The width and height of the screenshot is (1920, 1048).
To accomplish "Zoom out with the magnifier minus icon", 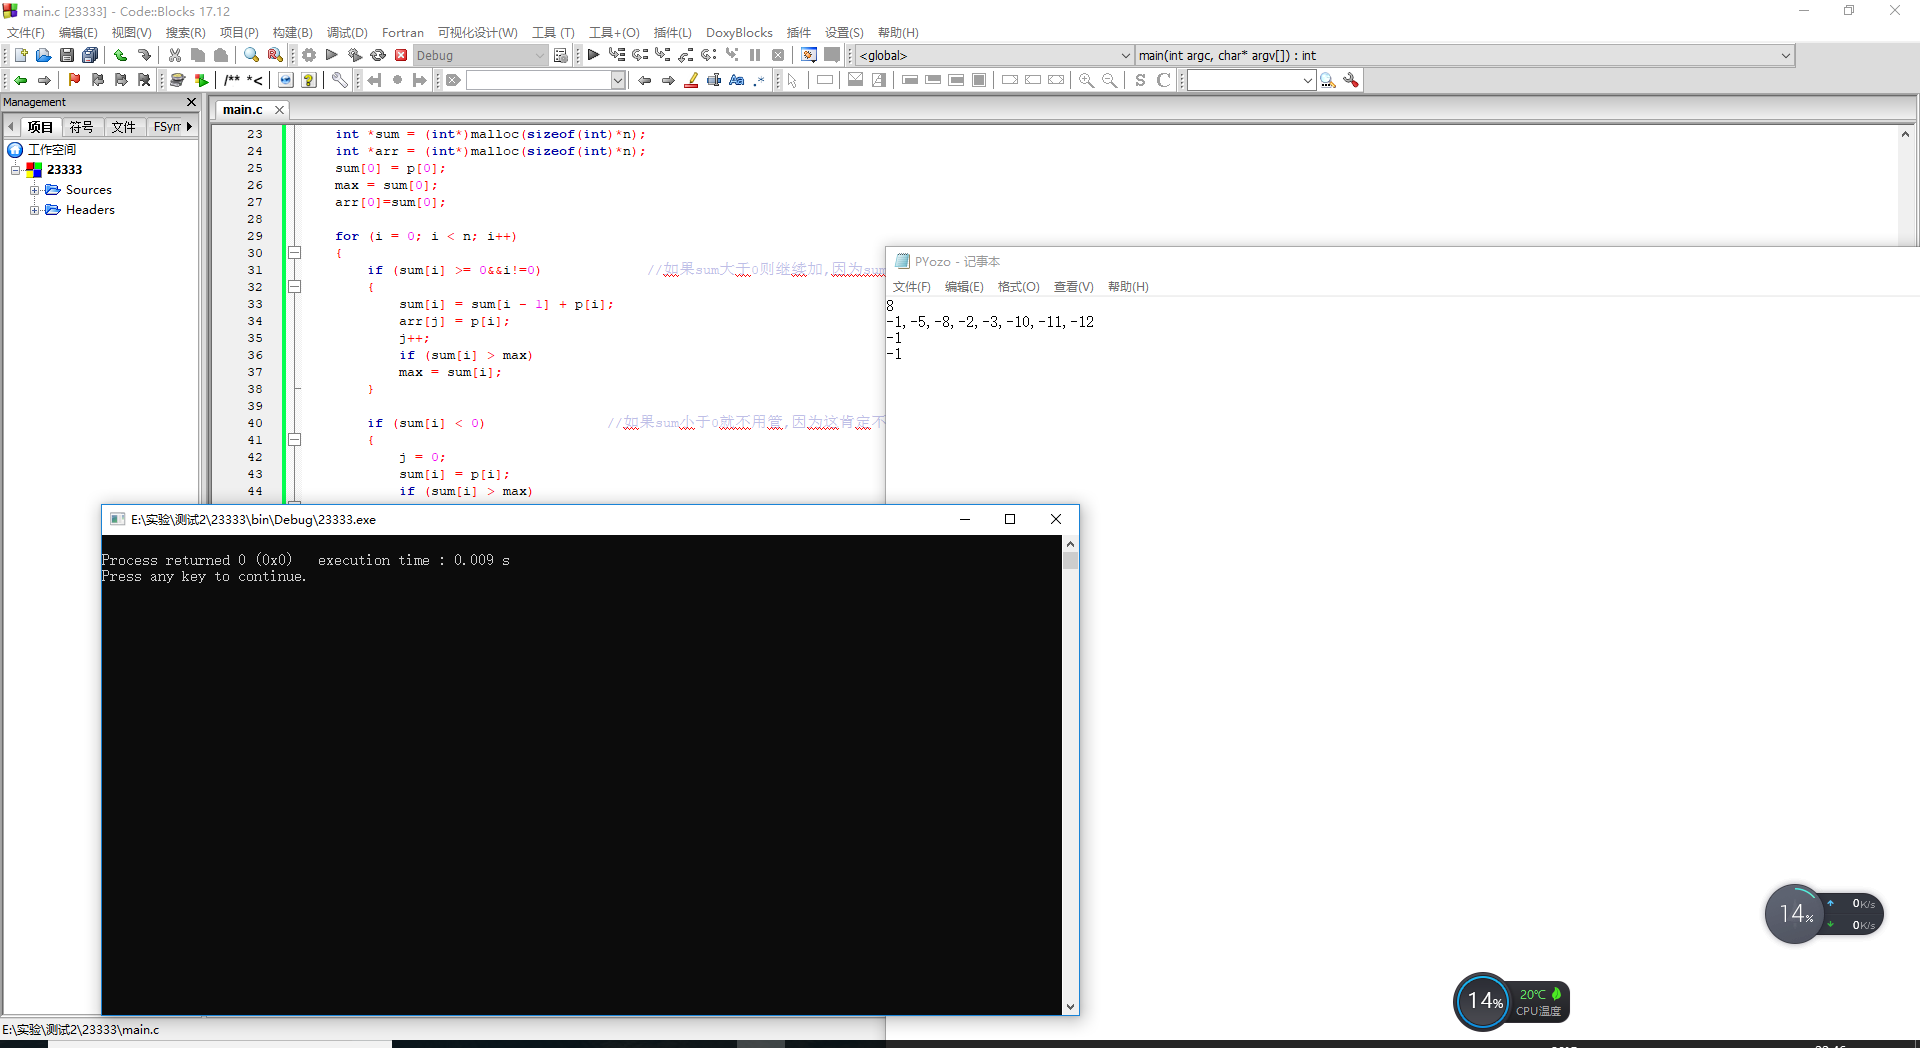I will click(1109, 80).
